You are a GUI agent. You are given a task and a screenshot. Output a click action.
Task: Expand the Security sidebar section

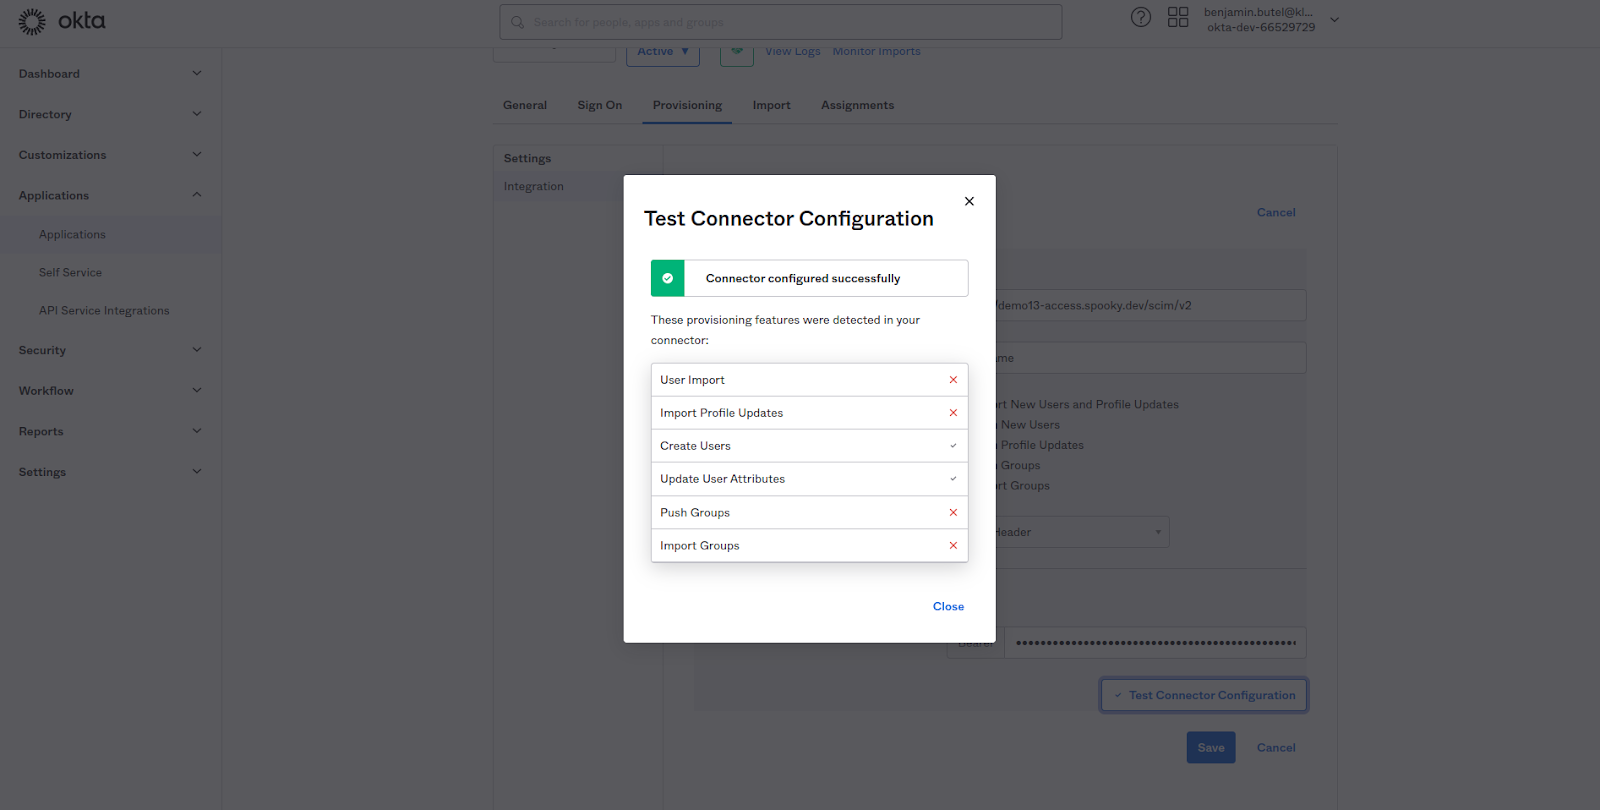(197, 350)
